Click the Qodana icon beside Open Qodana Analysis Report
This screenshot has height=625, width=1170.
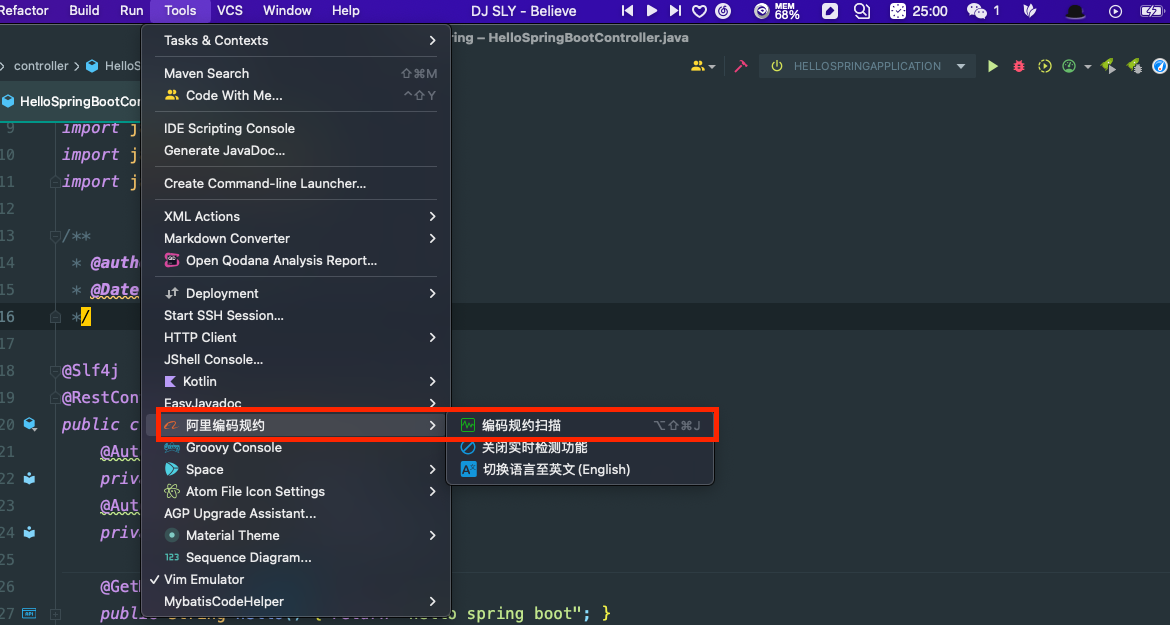172,260
